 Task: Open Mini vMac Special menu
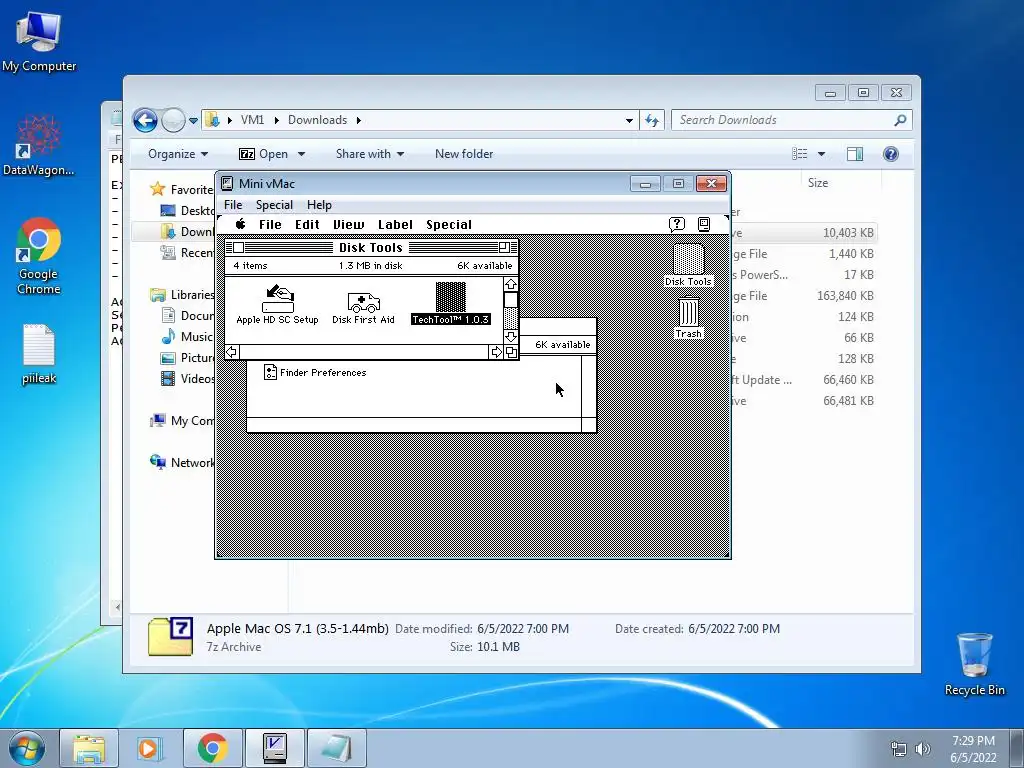(274, 204)
